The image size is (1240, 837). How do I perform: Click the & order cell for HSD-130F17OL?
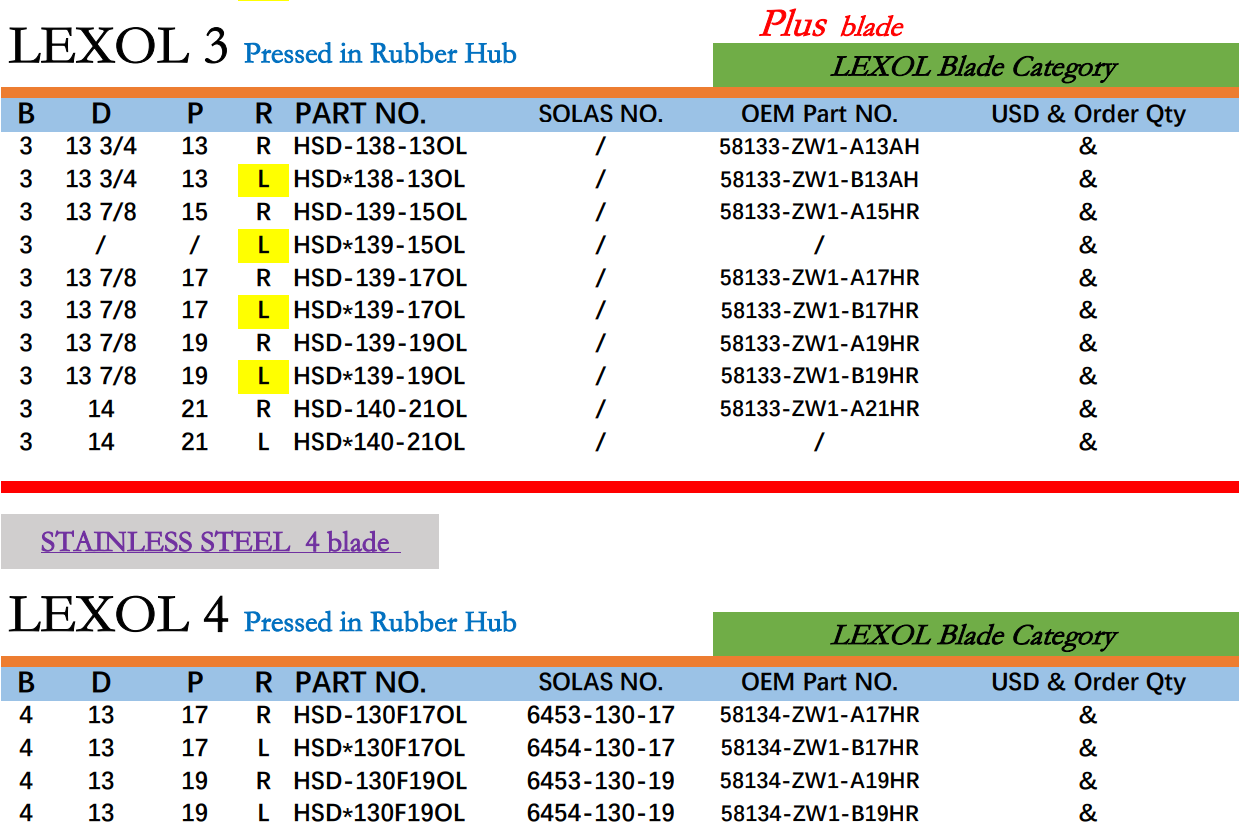(1088, 715)
